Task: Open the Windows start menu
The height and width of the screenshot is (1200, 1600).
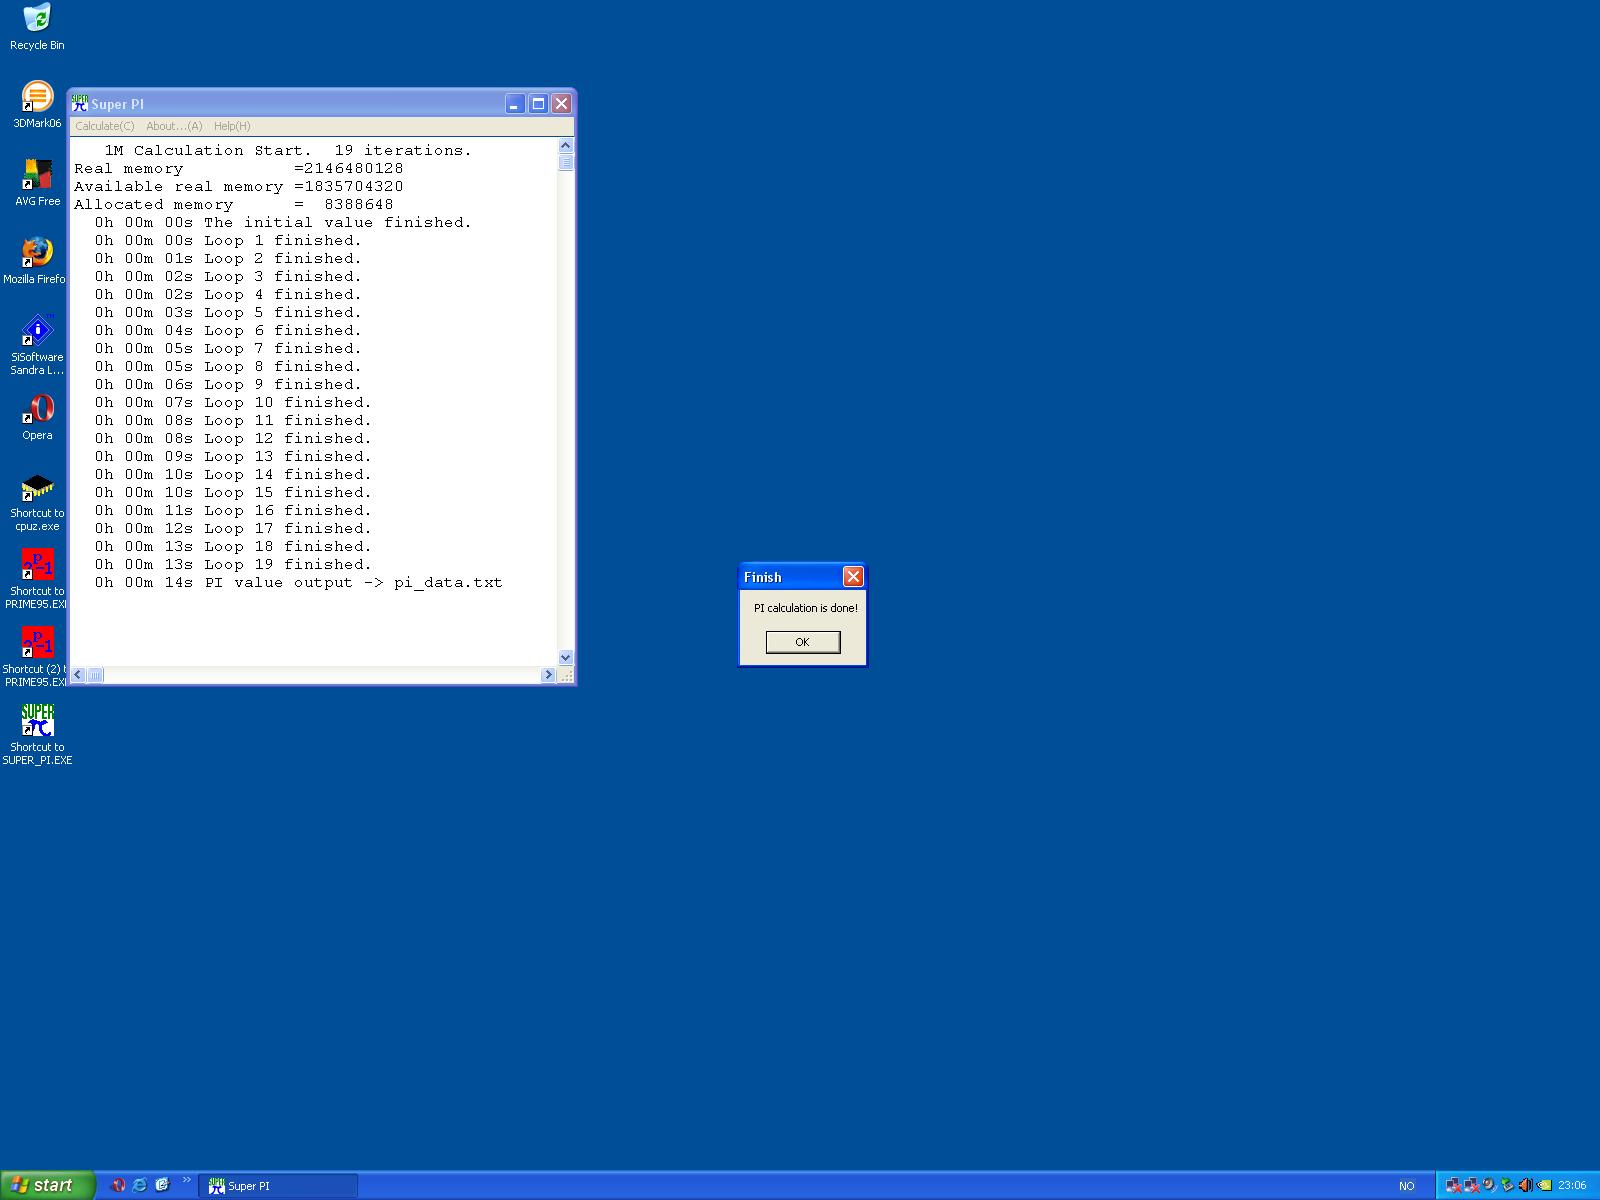Action: click(x=47, y=1185)
